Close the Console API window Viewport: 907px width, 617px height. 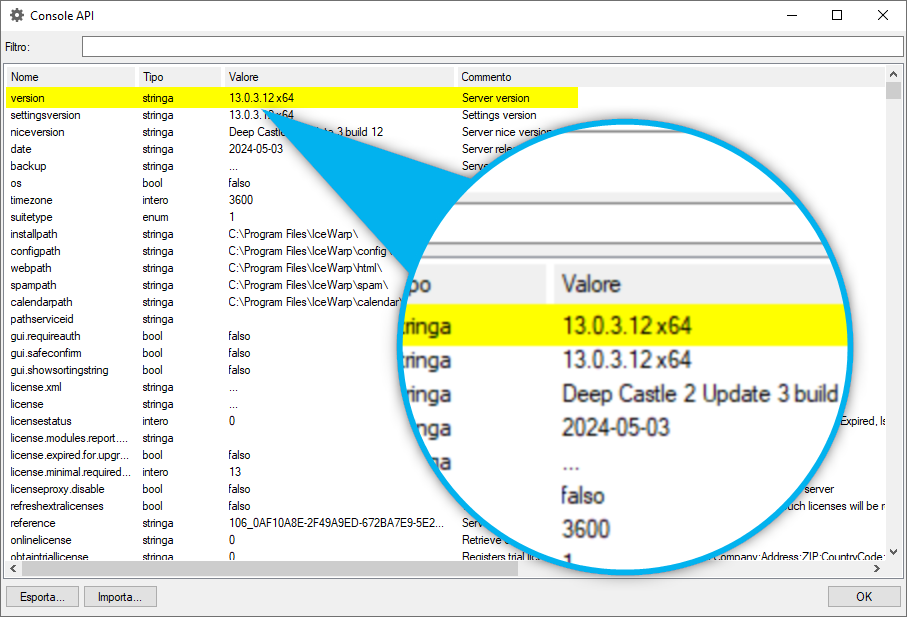point(882,16)
